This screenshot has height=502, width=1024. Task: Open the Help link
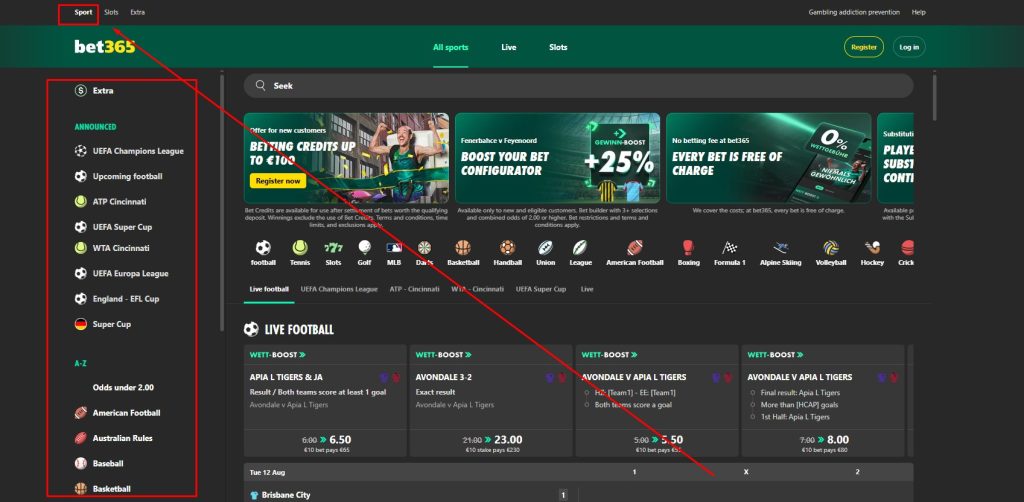point(919,12)
